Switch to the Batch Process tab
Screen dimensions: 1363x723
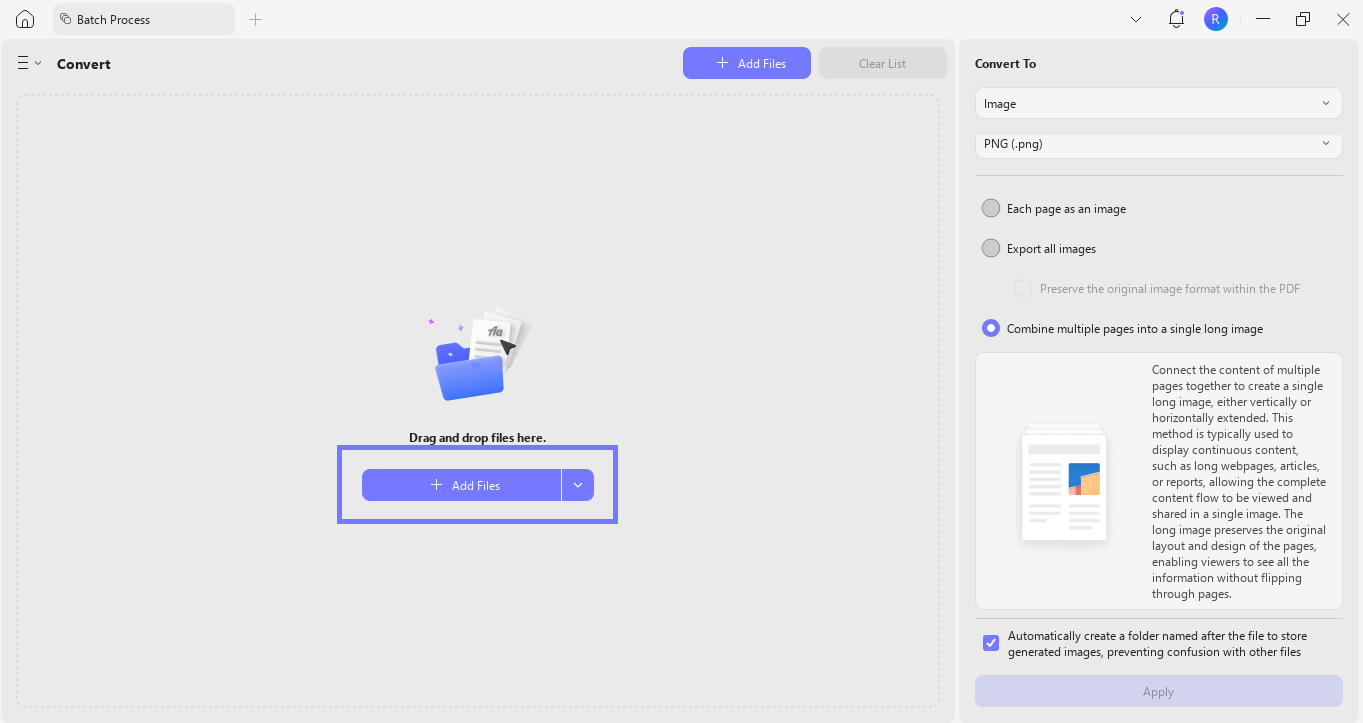point(144,19)
